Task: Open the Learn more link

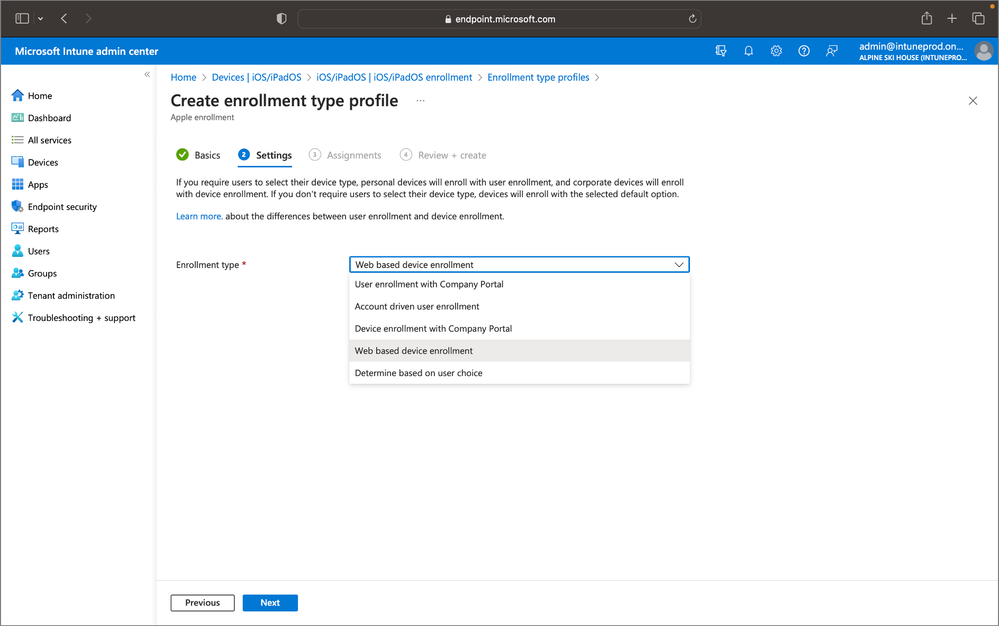Action: tap(199, 217)
